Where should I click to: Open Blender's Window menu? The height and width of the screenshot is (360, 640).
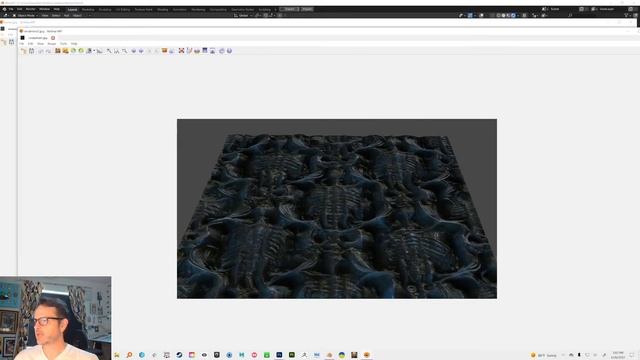click(x=44, y=9)
